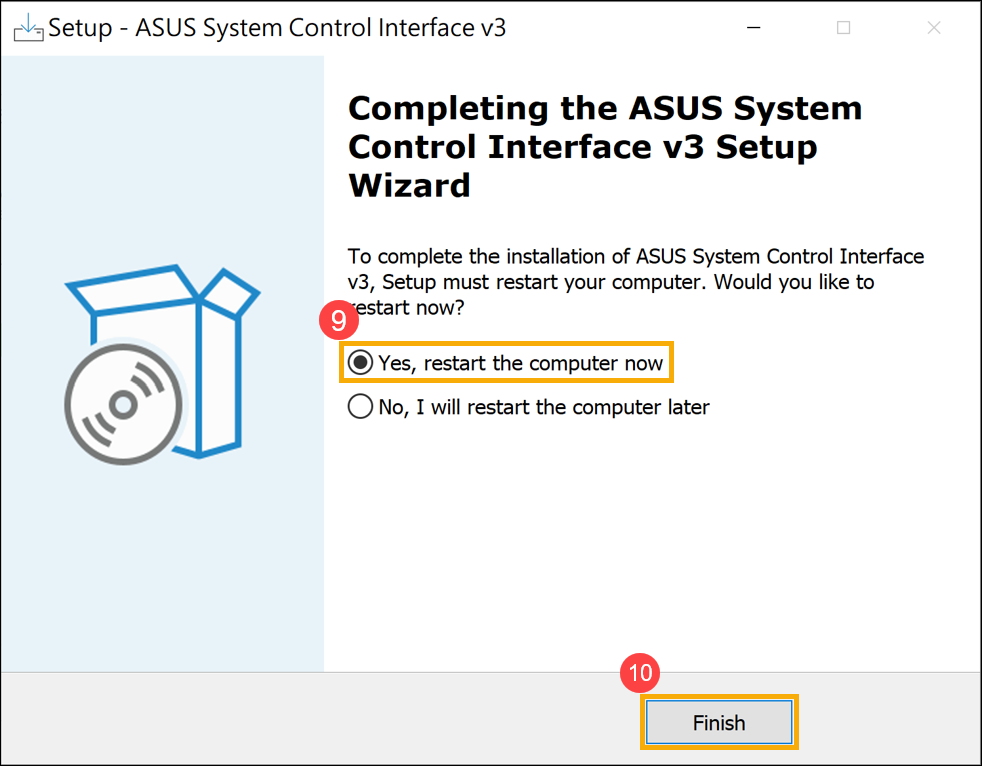Click the red step 10 badge

click(x=640, y=673)
